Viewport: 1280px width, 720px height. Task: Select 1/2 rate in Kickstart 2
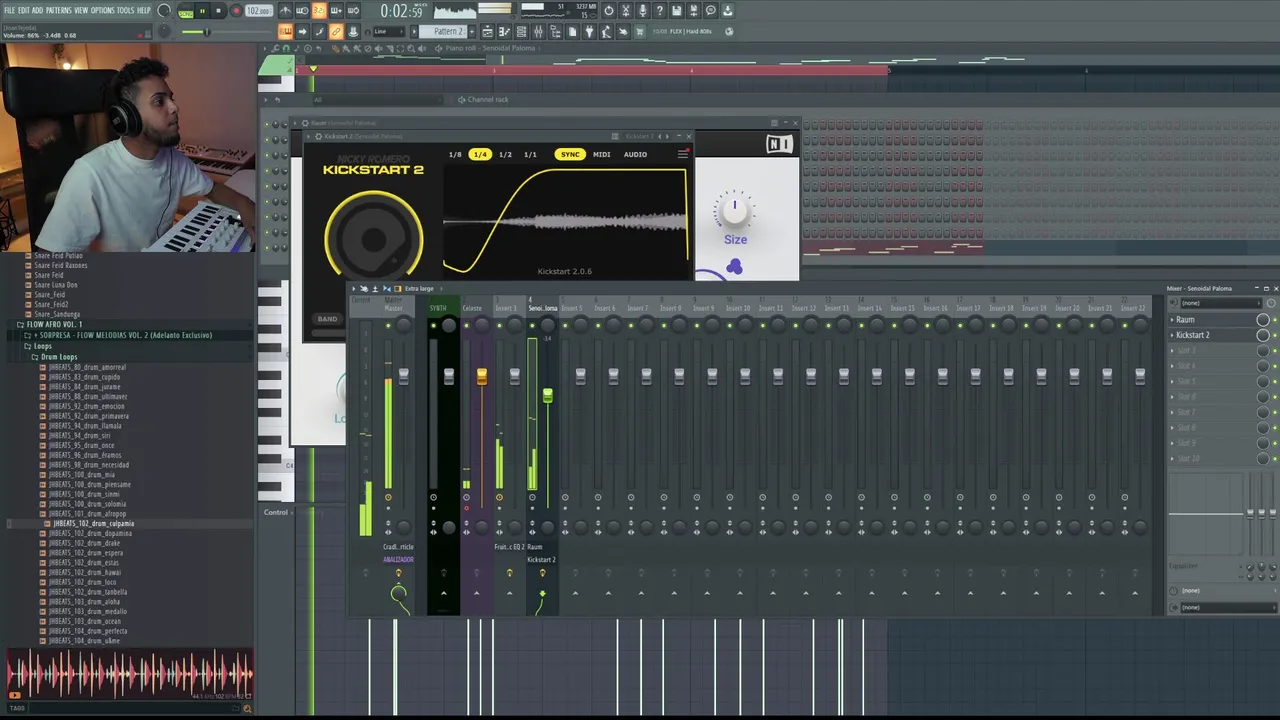click(x=505, y=154)
